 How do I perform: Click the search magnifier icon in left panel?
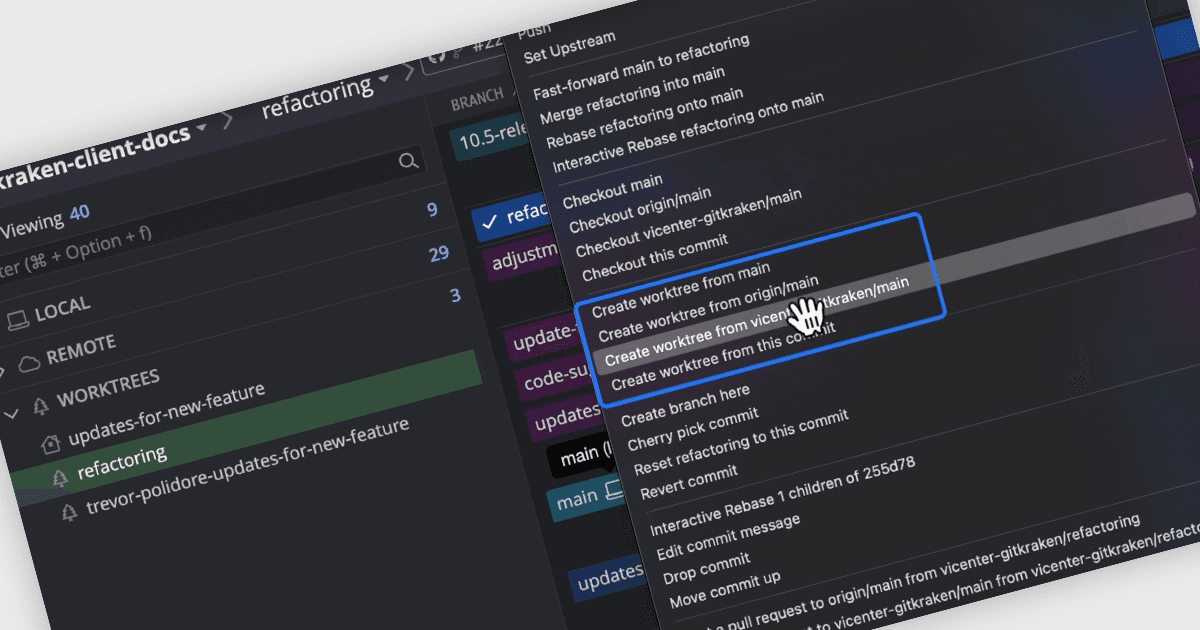point(408,162)
